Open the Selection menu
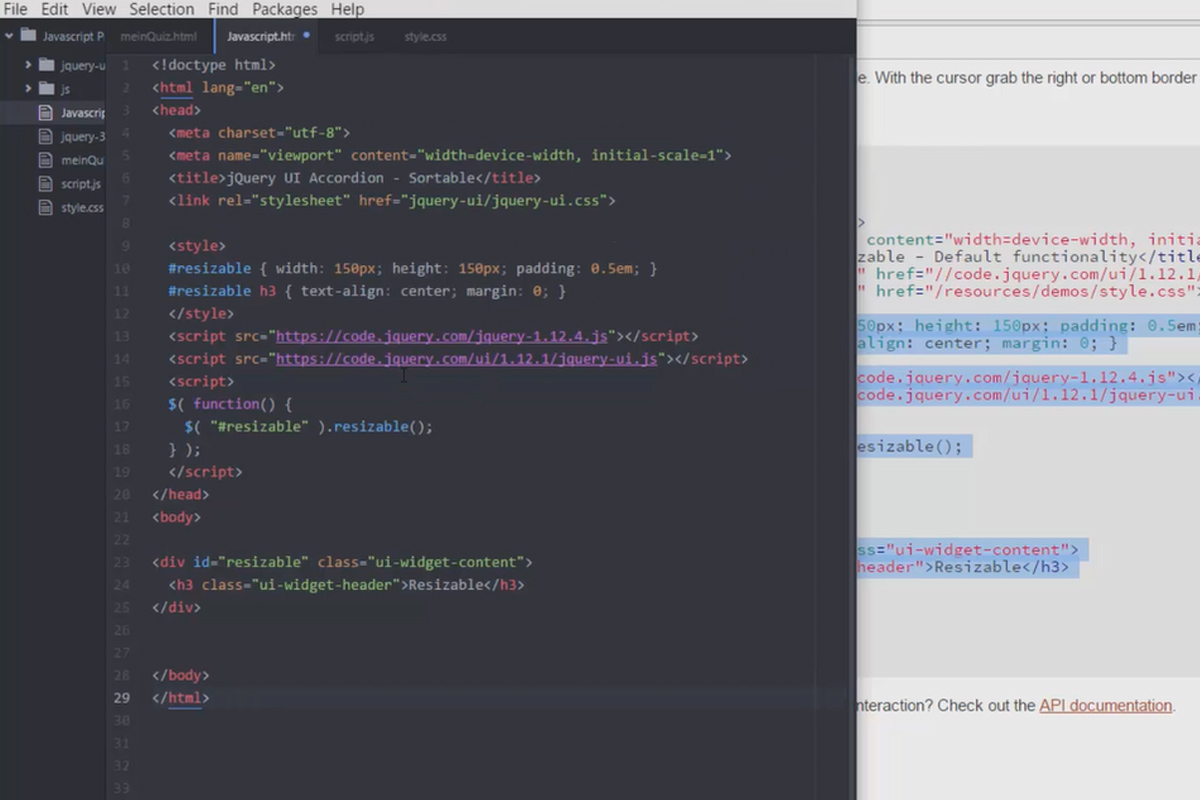 tap(162, 9)
